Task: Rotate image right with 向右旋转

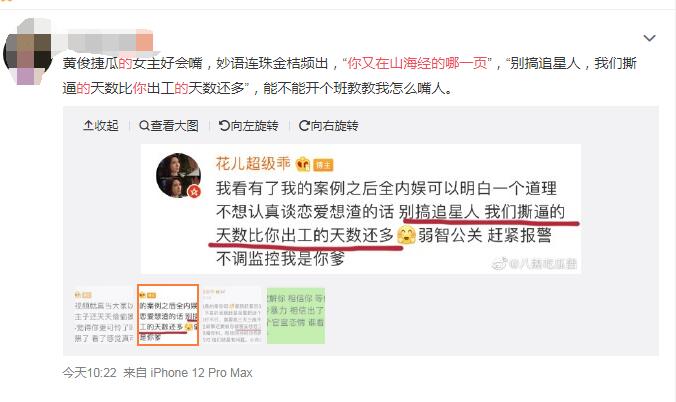Action: tap(329, 126)
